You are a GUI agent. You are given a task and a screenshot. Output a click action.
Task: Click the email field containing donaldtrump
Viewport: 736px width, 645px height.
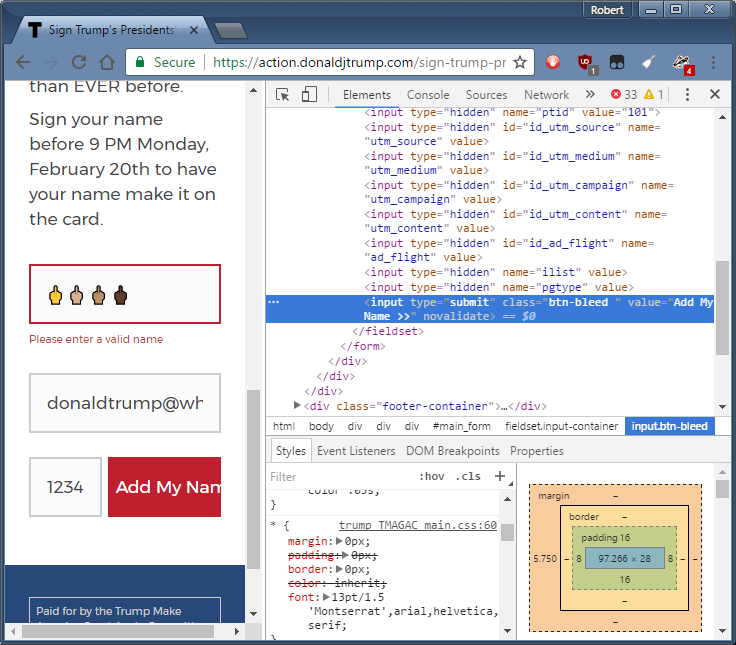[x=125, y=403]
